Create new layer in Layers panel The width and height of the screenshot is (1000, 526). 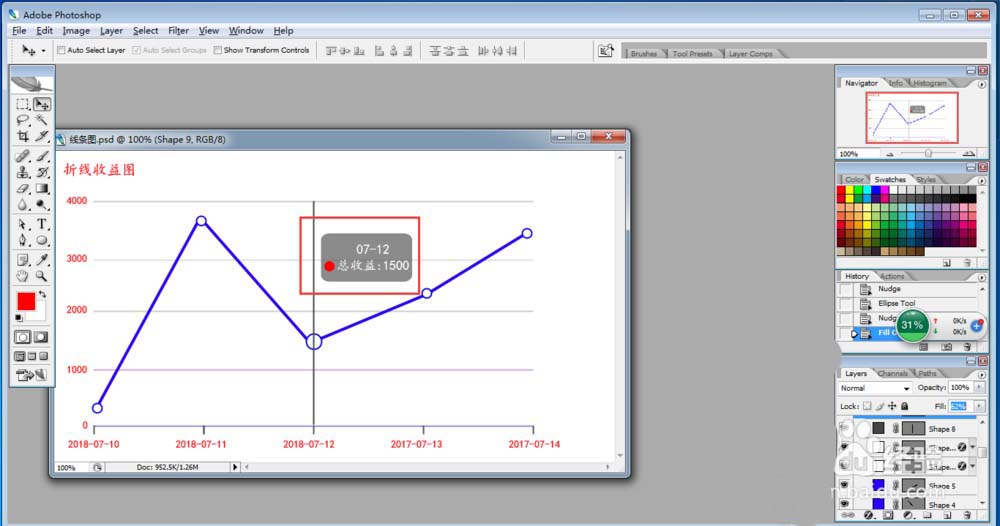pos(947,515)
